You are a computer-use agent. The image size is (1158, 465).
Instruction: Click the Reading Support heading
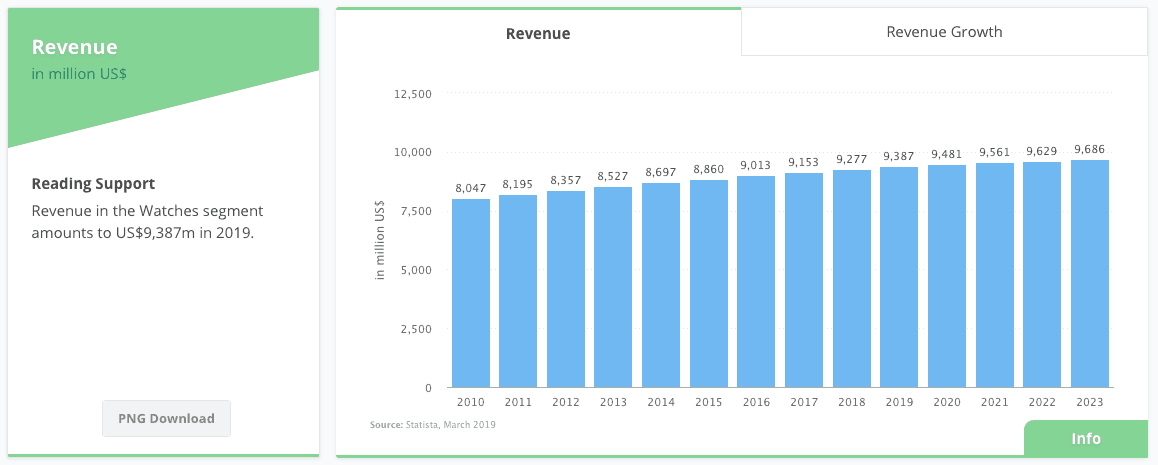tap(93, 184)
